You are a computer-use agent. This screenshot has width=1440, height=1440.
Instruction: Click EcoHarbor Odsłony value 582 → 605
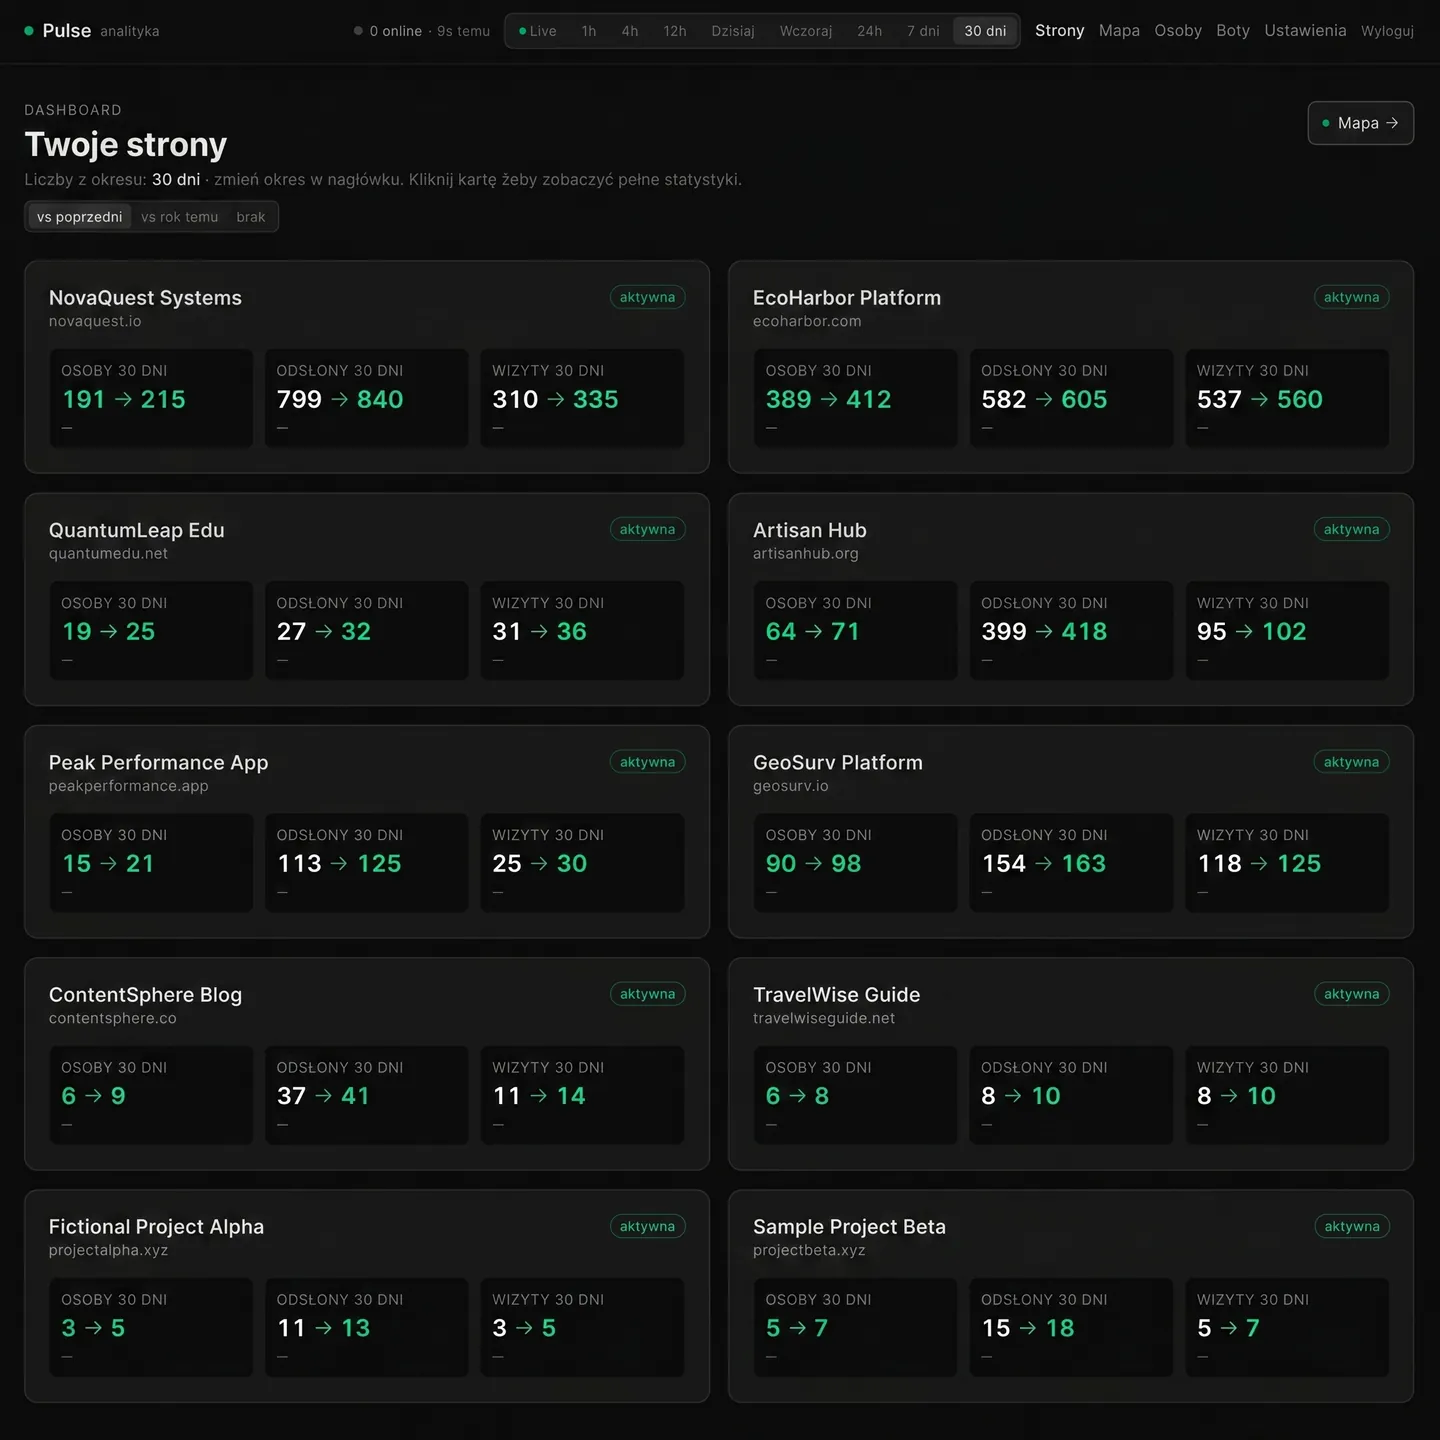tap(1044, 399)
